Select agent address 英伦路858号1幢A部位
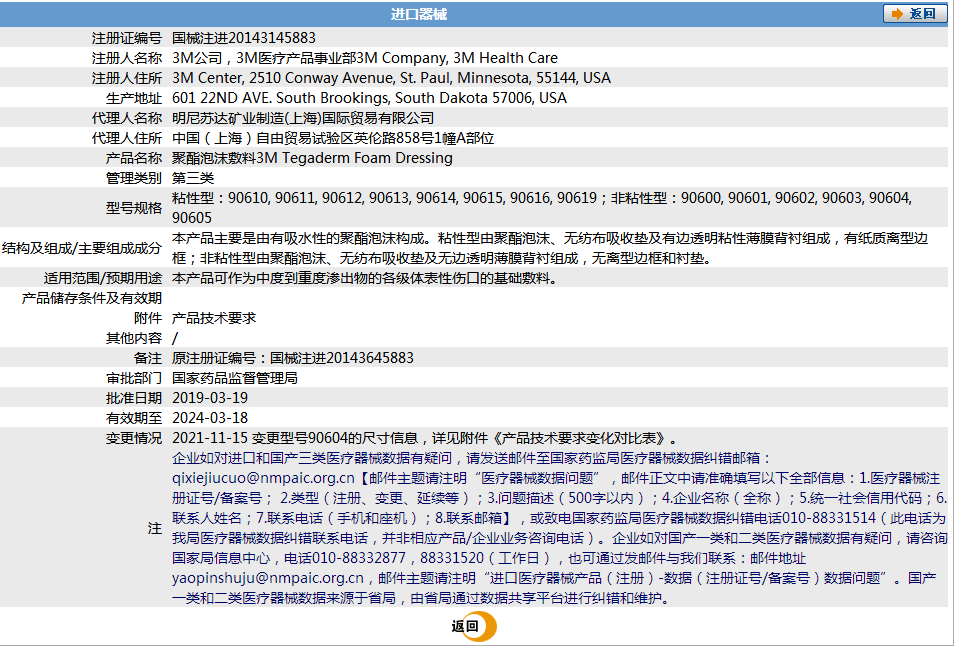Screen dimensions: 954x647 click(x=424, y=138)
